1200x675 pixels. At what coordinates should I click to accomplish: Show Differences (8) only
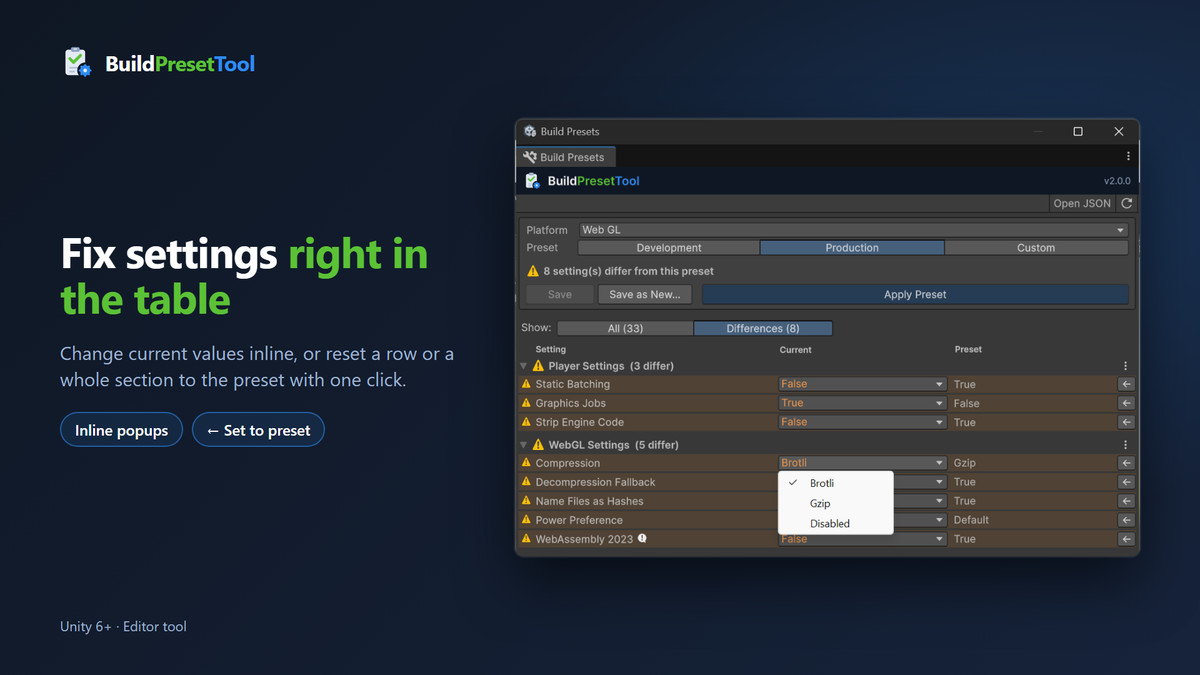(763, 328)
